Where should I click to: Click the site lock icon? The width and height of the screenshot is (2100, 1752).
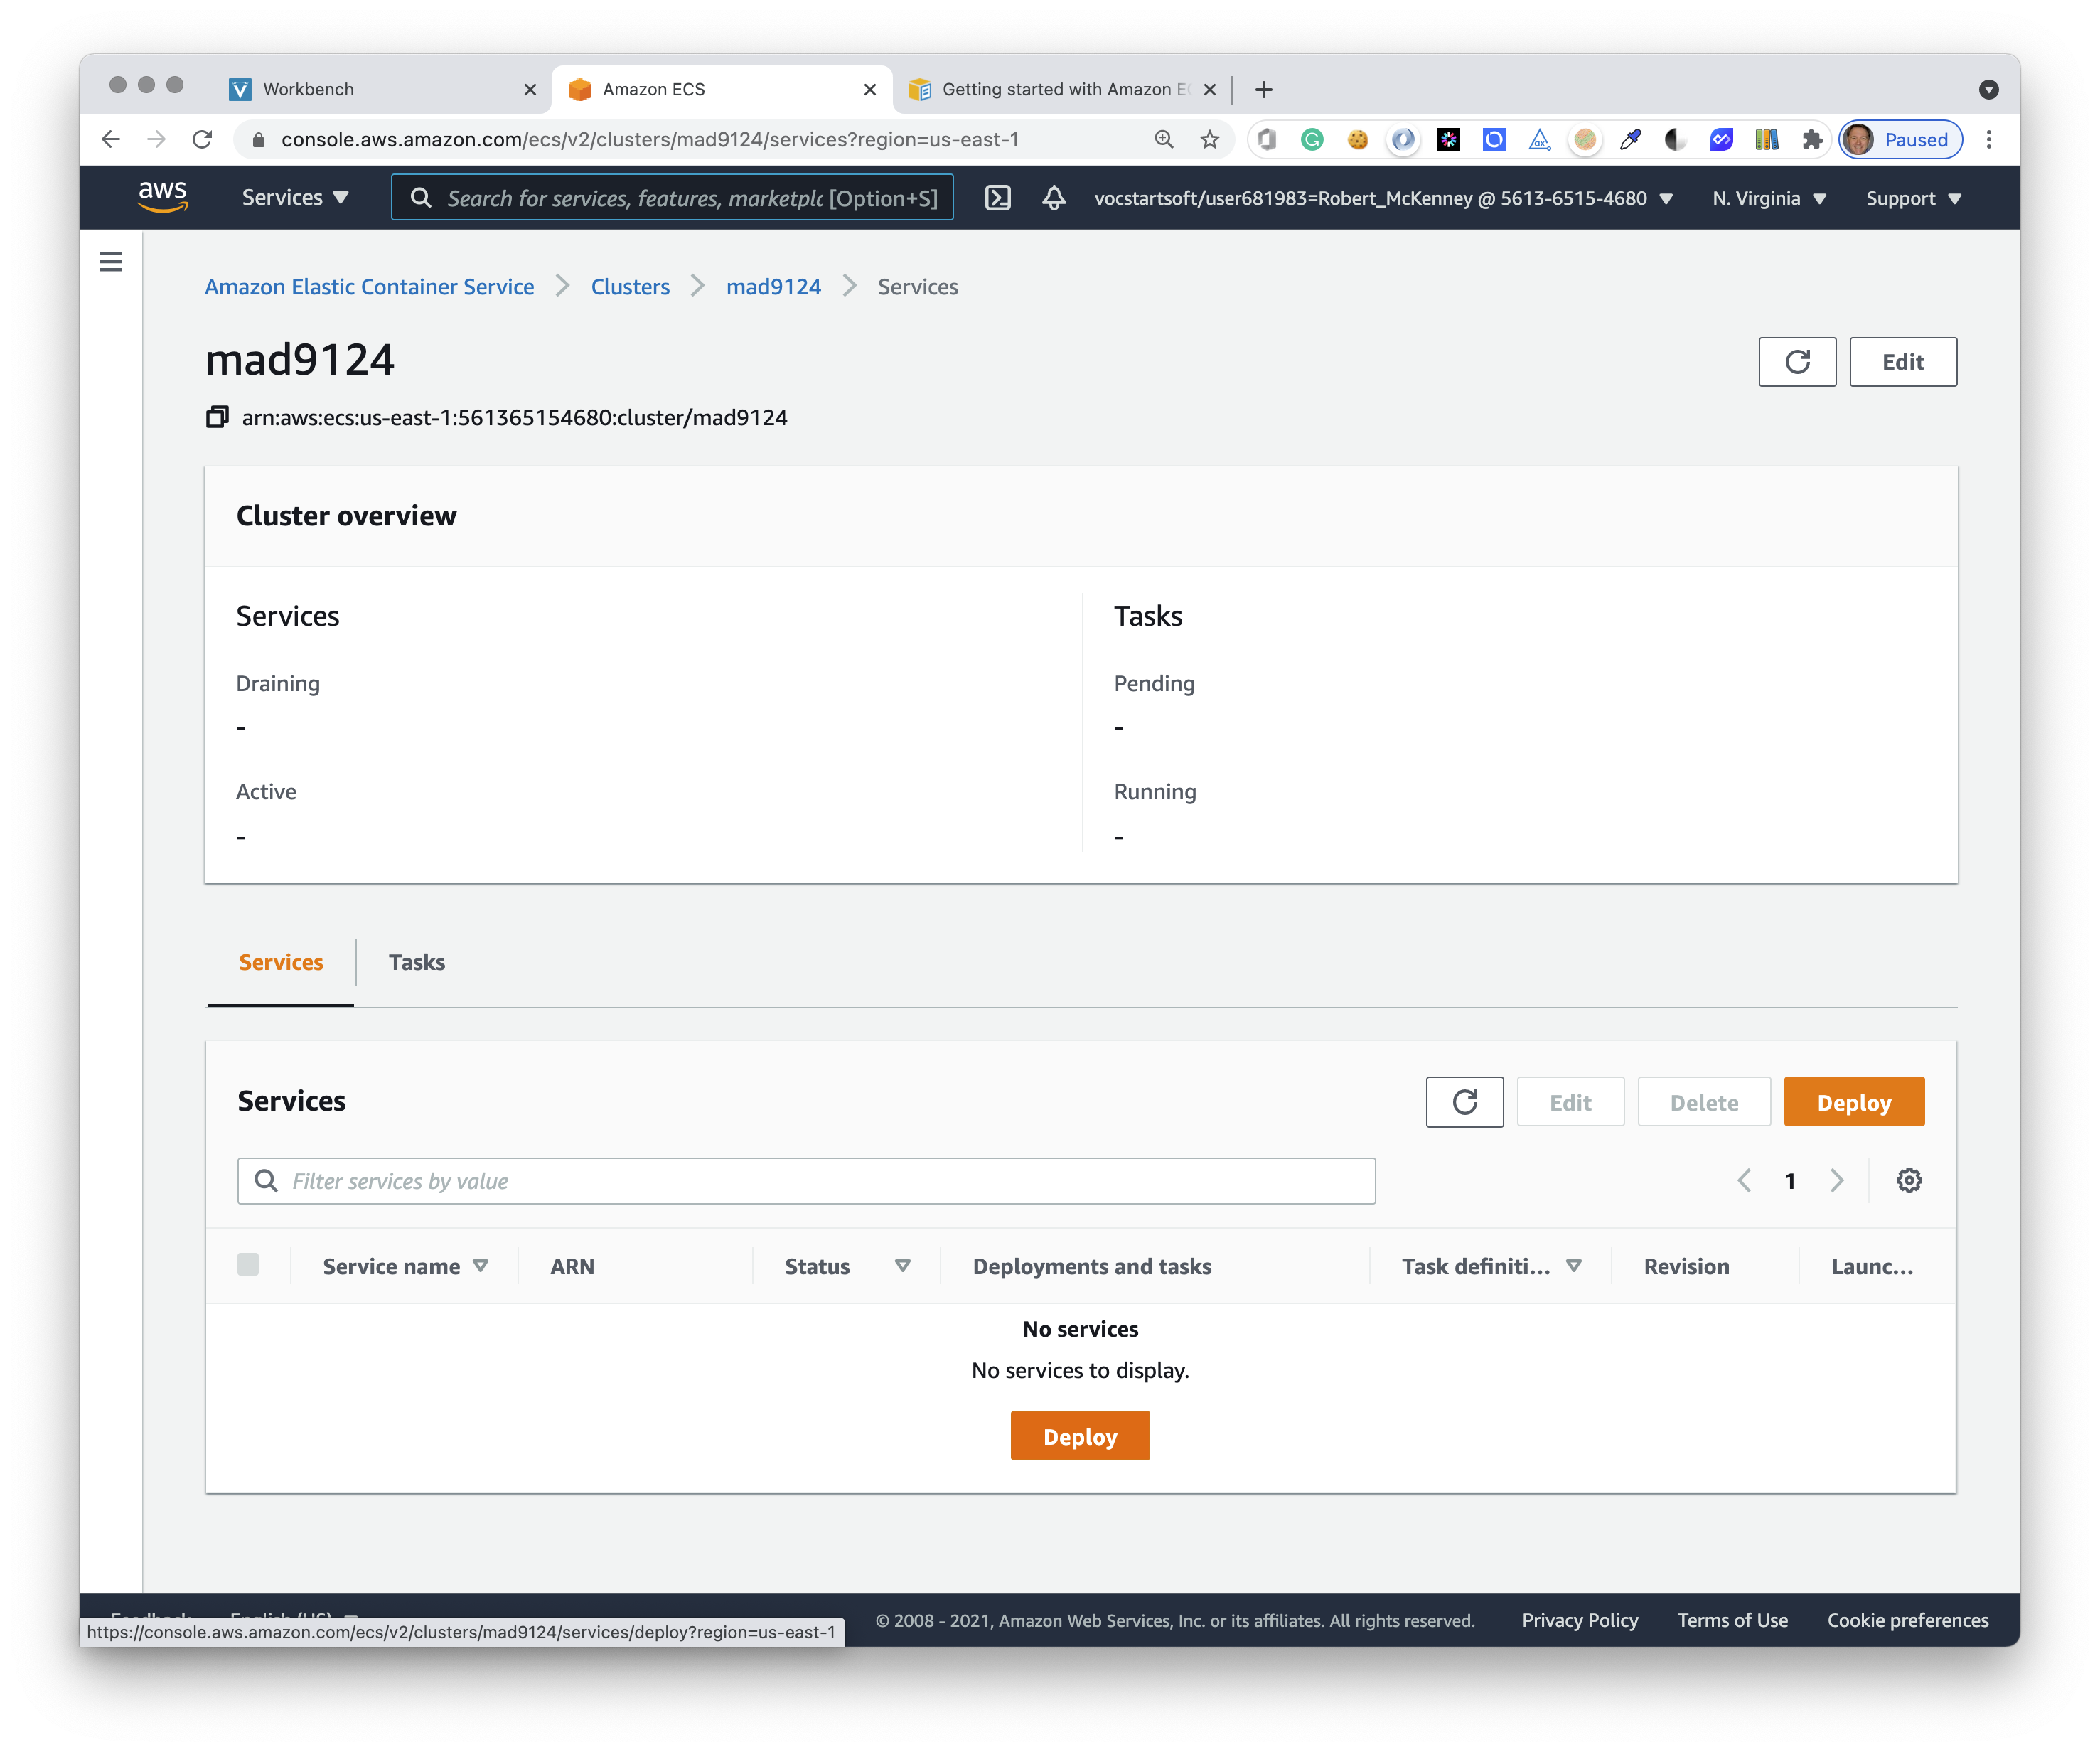pos(258,140)
